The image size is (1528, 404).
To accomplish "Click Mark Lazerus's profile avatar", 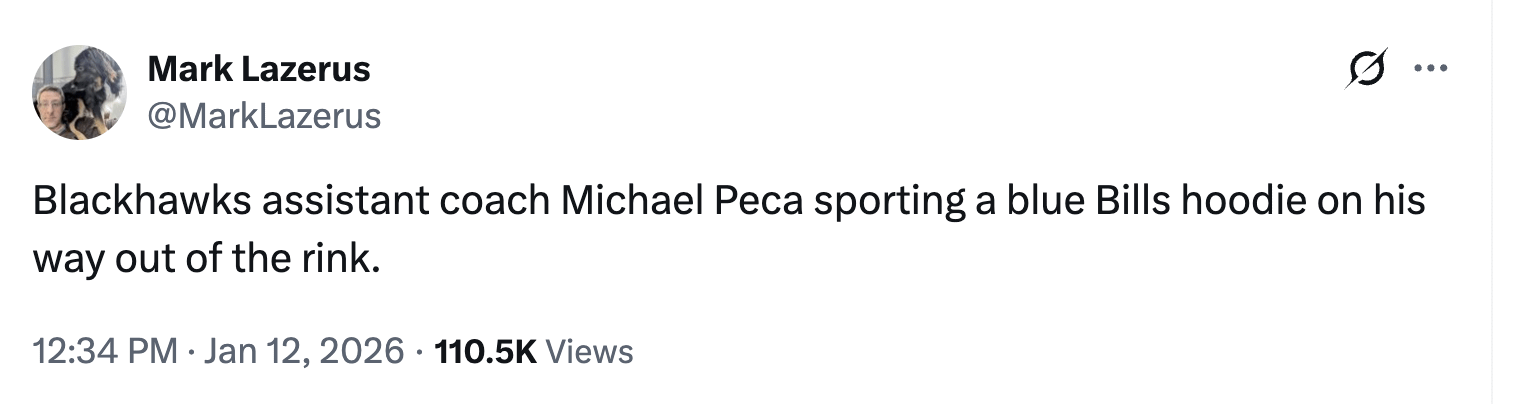I will coord(80,92).
